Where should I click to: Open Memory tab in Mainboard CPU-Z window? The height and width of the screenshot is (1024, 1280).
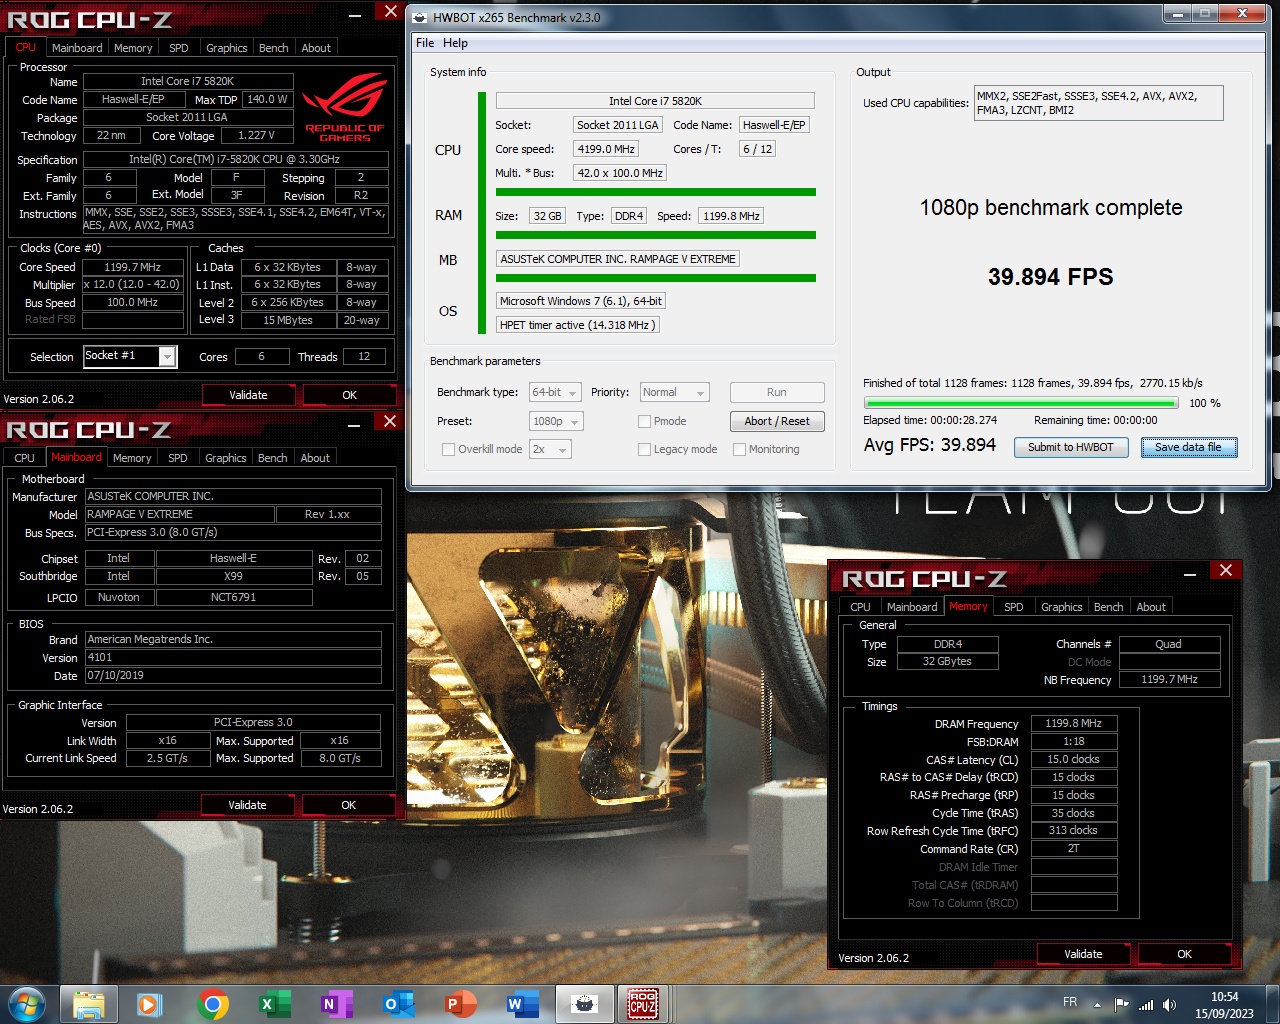[132, 458]
